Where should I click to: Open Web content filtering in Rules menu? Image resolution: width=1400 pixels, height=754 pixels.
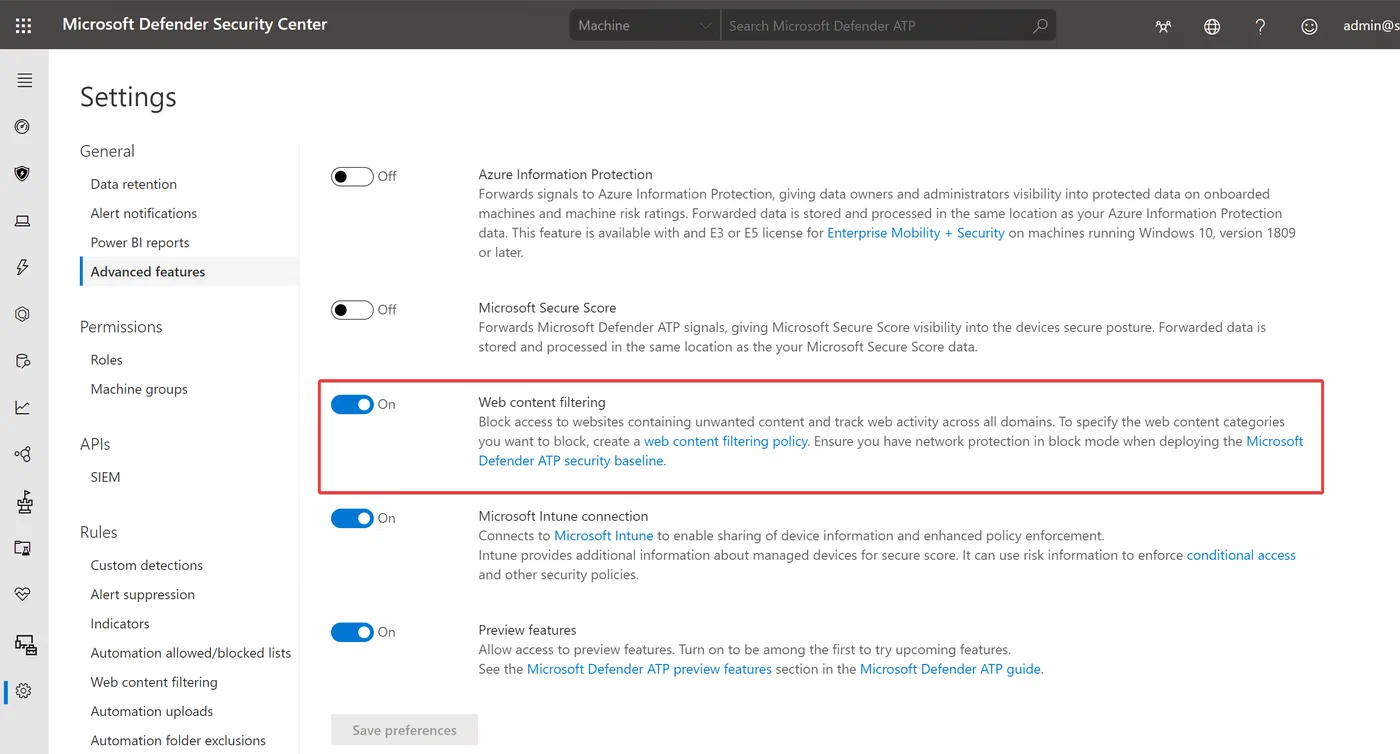[154, 682]
